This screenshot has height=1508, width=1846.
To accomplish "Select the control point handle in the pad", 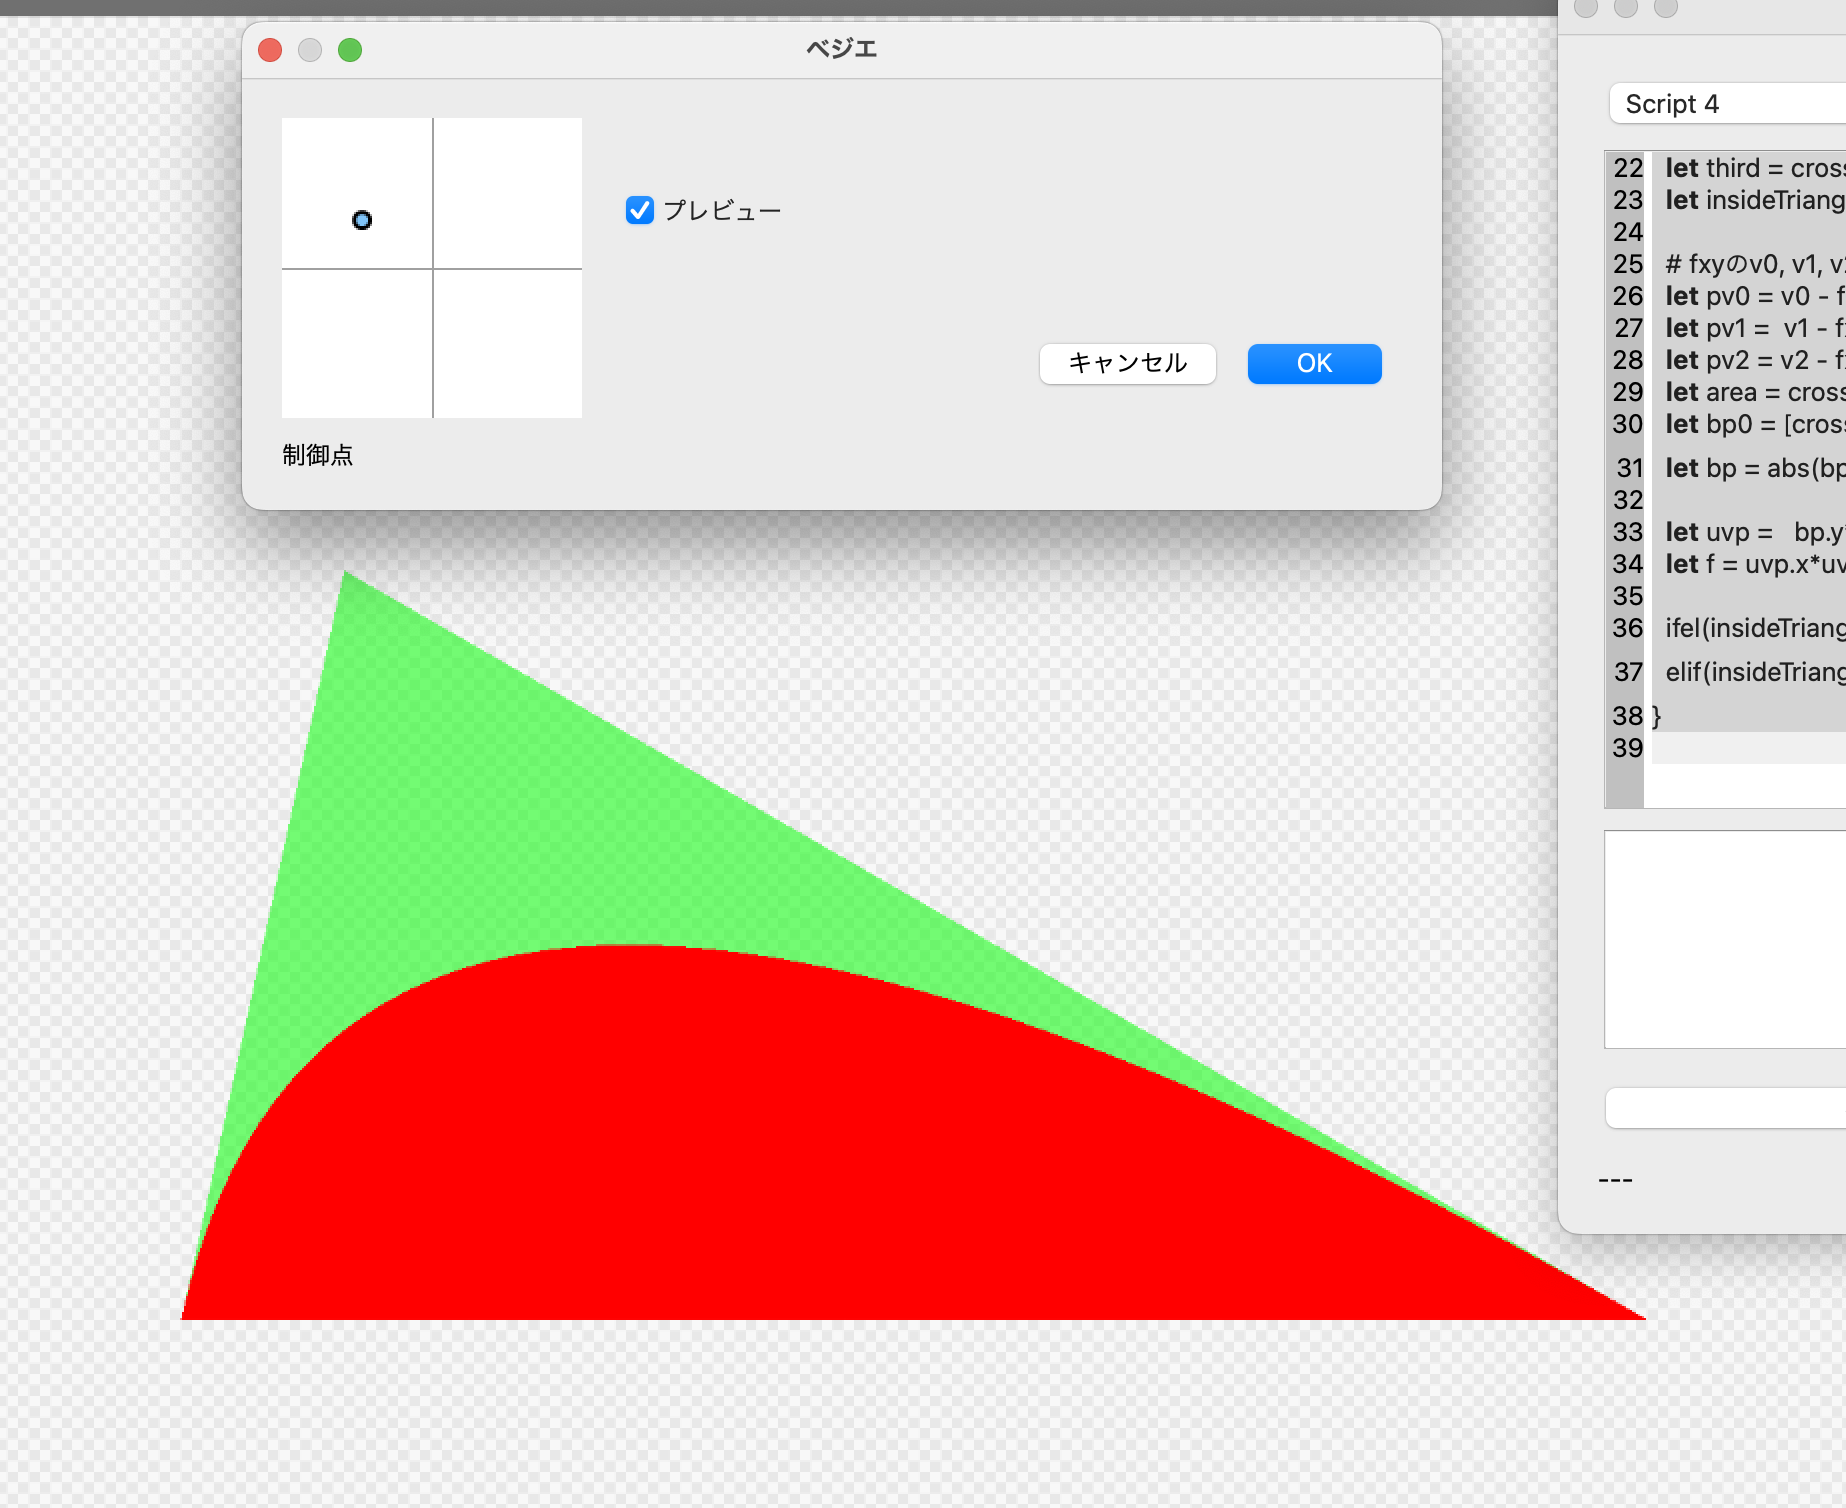I will click(x=362, y=220).
